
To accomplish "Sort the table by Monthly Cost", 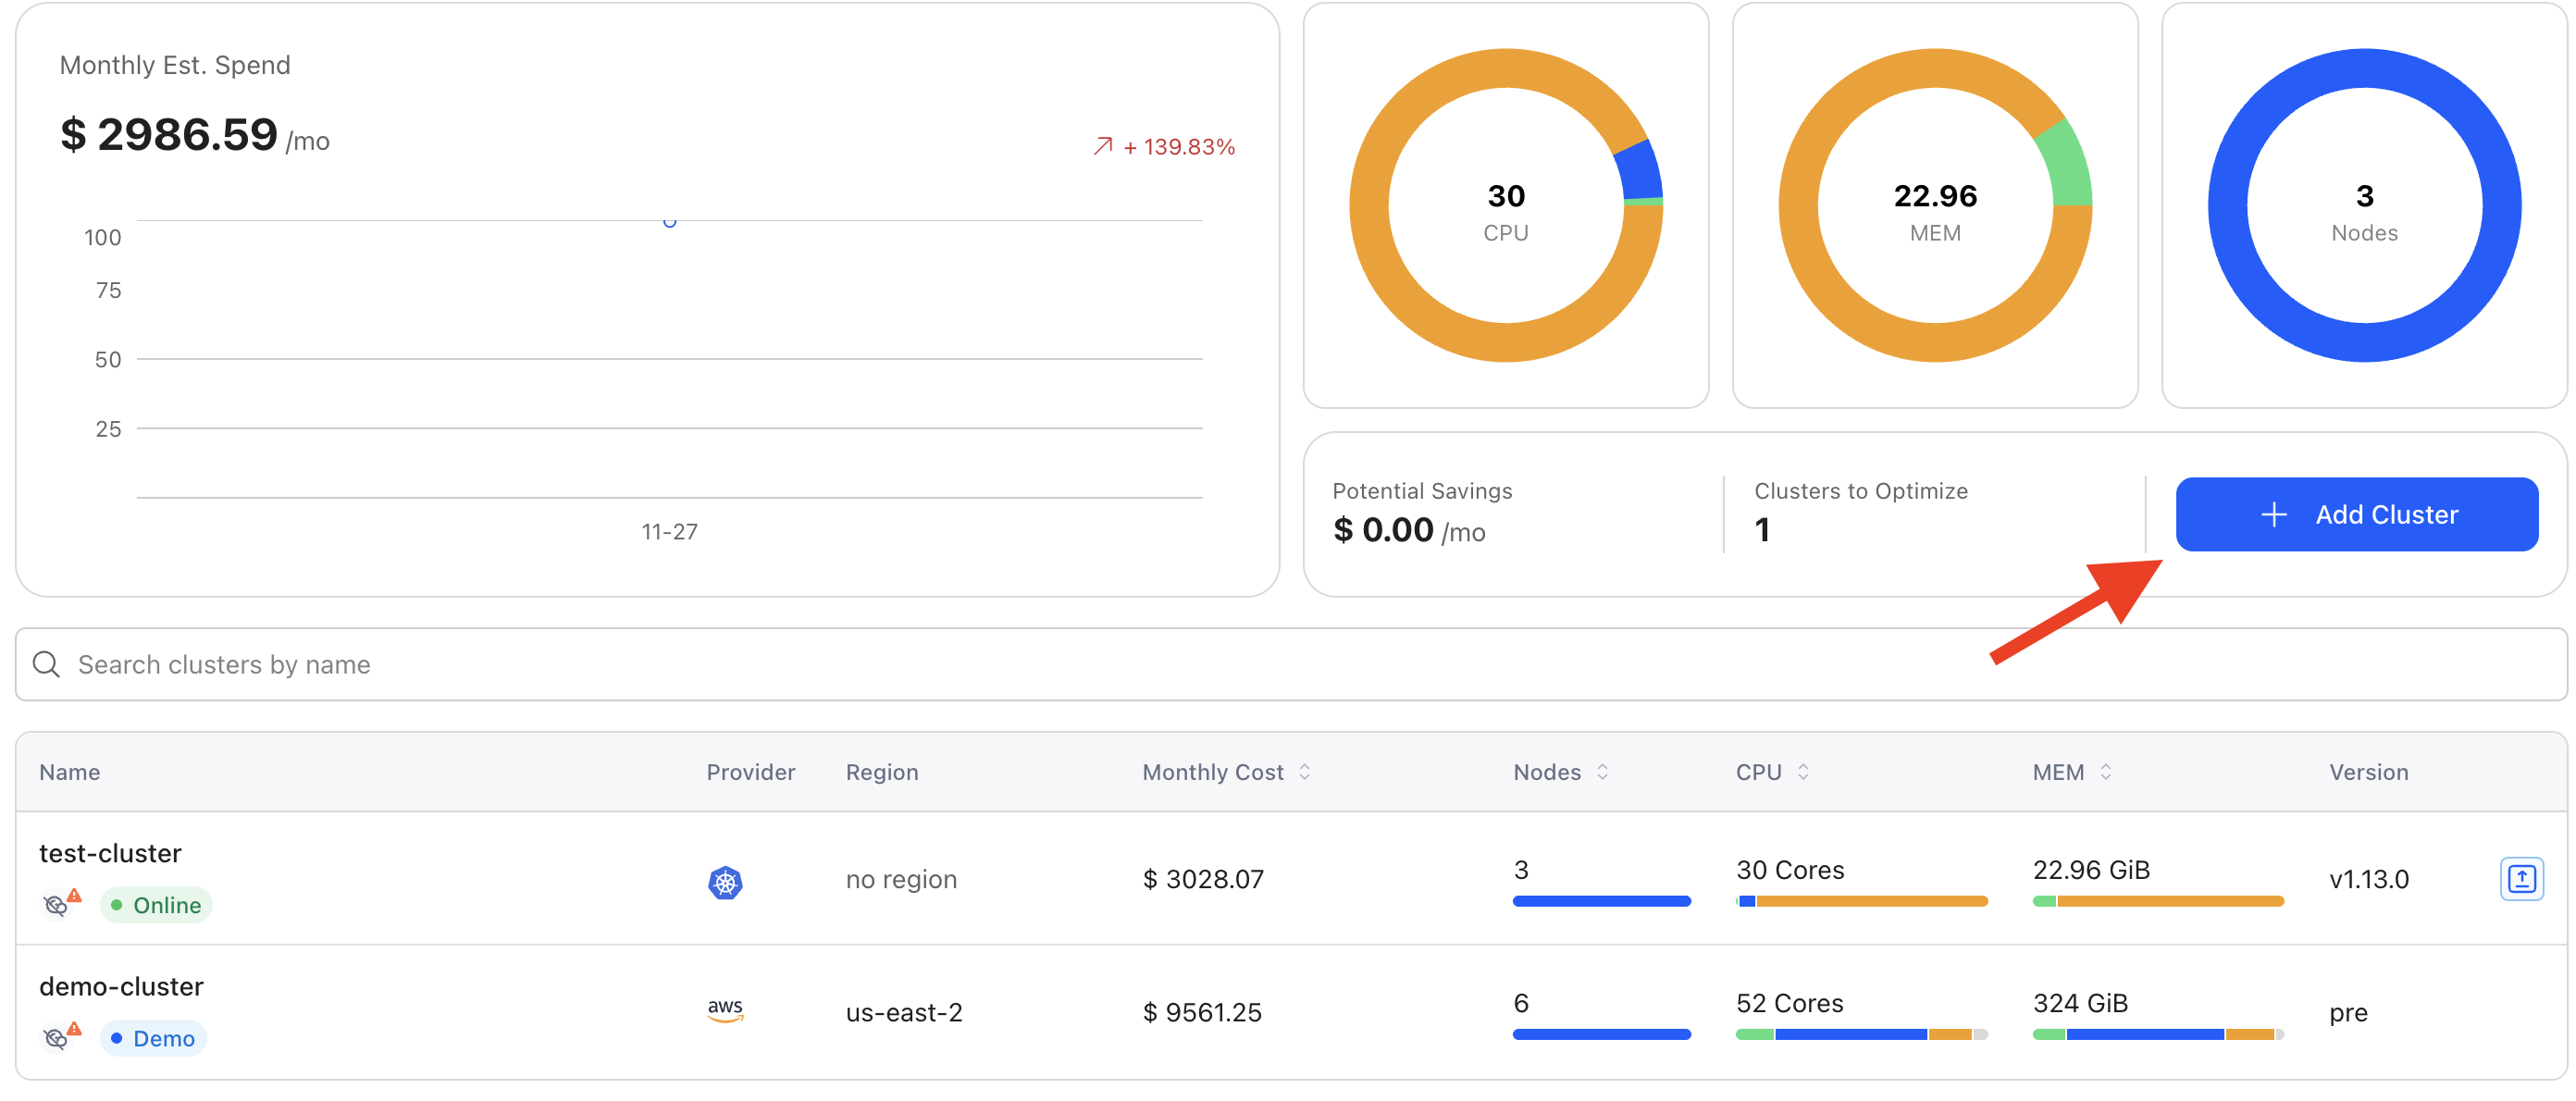I will coord(1304,772).
